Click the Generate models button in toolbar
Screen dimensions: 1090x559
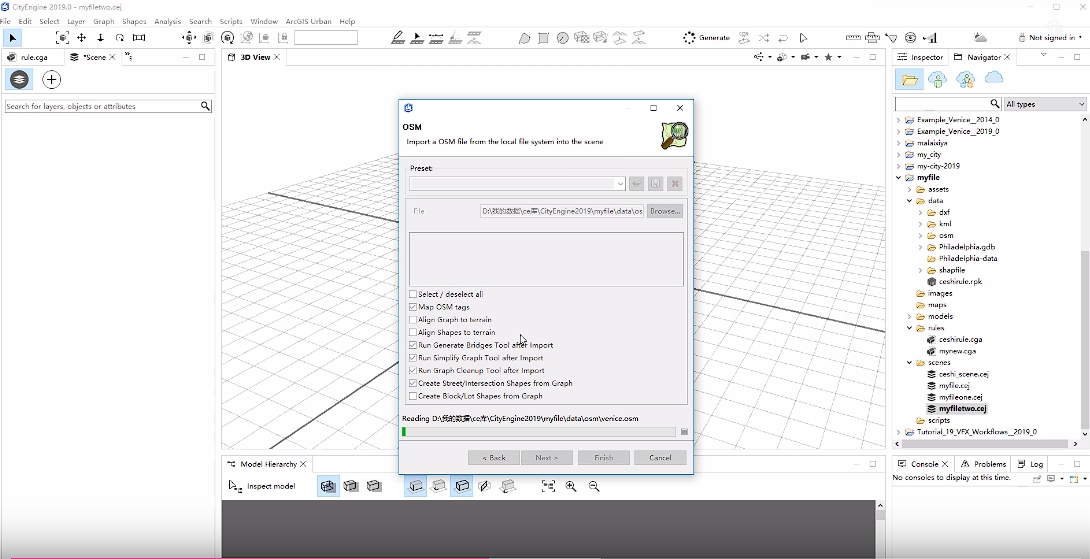[707, 38]
